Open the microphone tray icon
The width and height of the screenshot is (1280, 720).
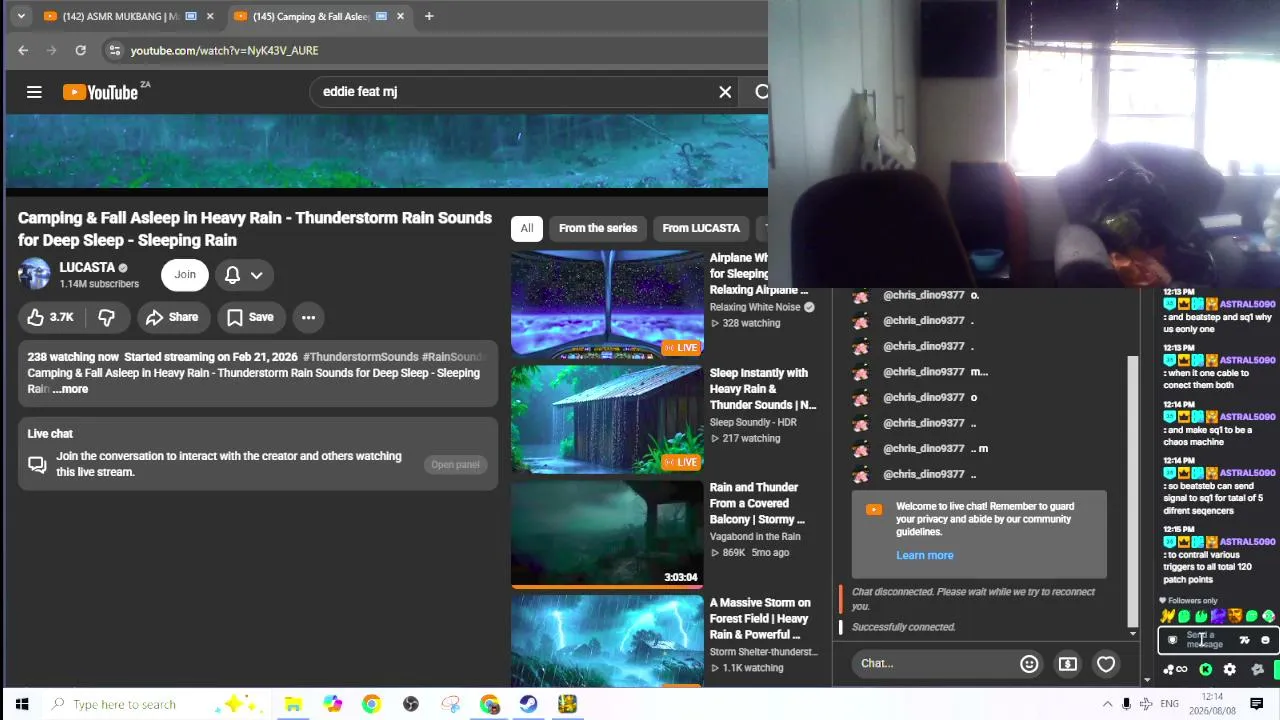[x=1127, y=704]
